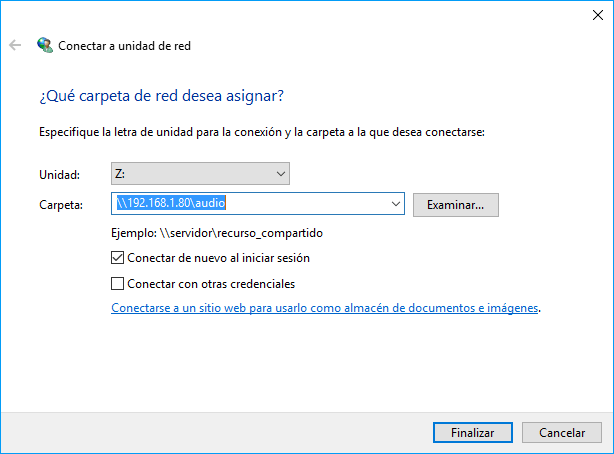
Task: Enable the Conectar con otras credenciales checkbox
Action: pos(118,283)
